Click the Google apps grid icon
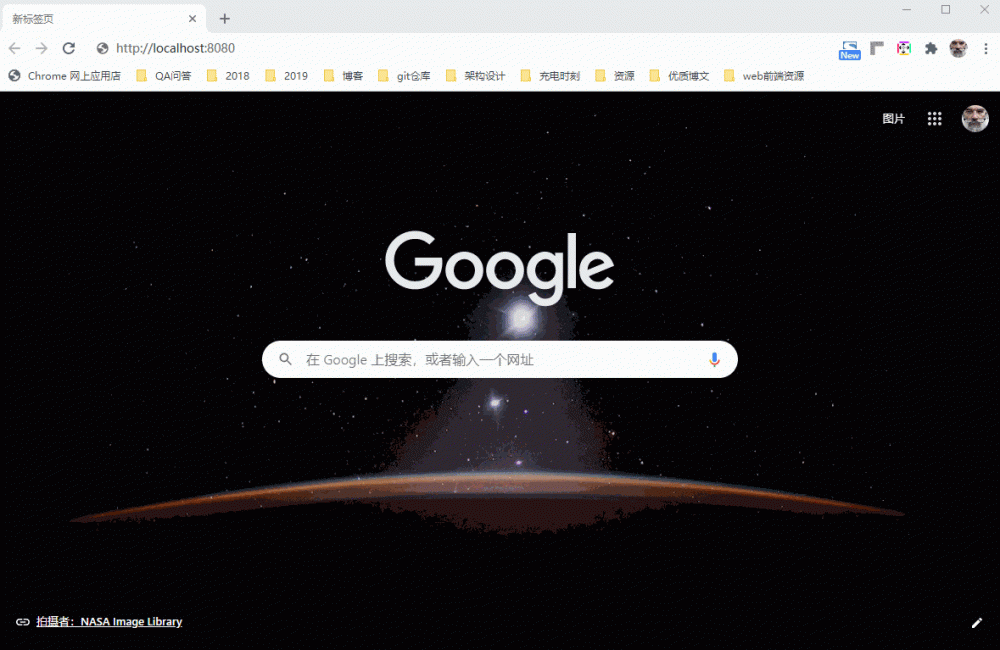Image resolution: width=1000 pixels, height=650 pixels. coord(935,118)
